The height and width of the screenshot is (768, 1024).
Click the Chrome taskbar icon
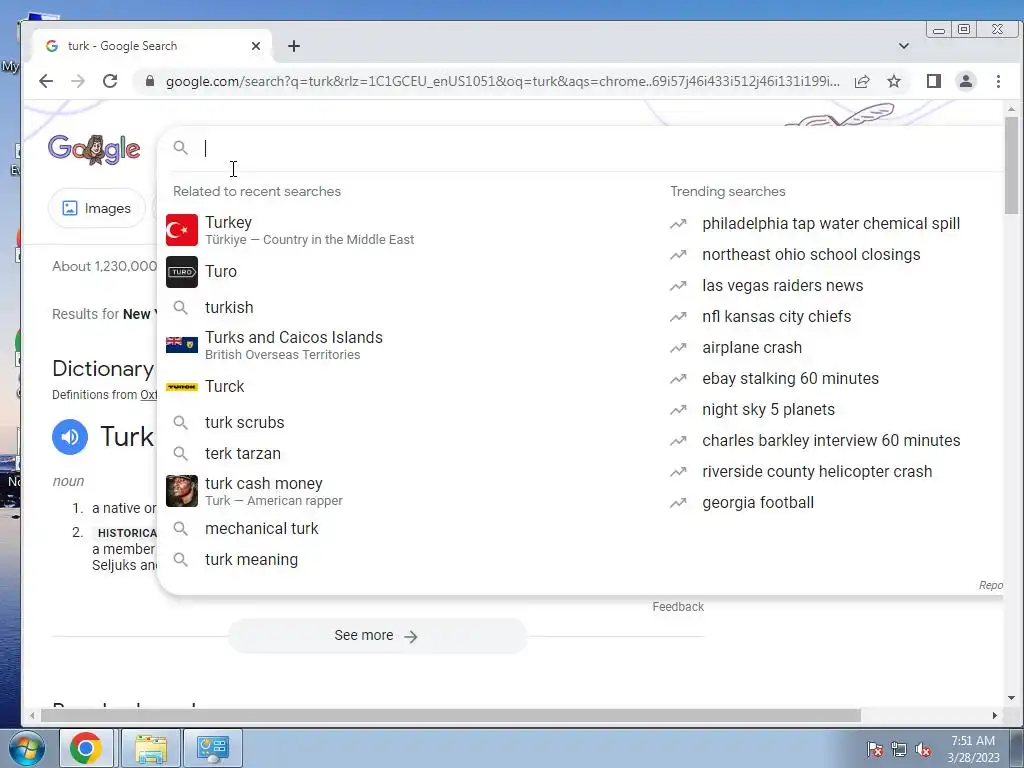click(86, 748)
